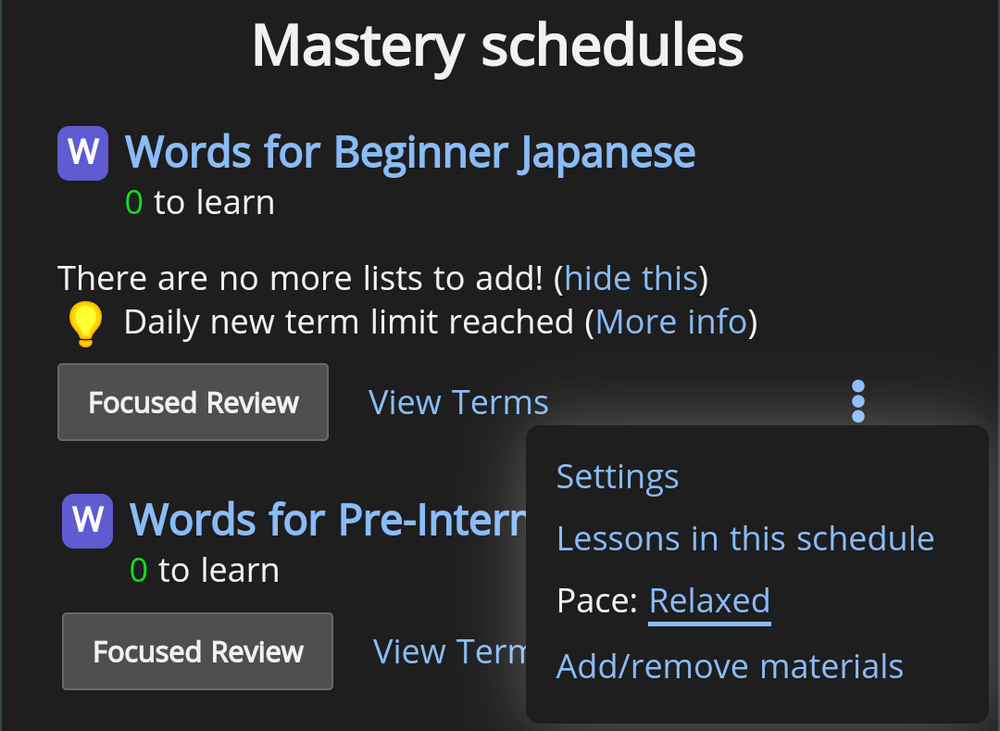Hide the no more lists message
The image size is (1000, 731).
(631, 278)
